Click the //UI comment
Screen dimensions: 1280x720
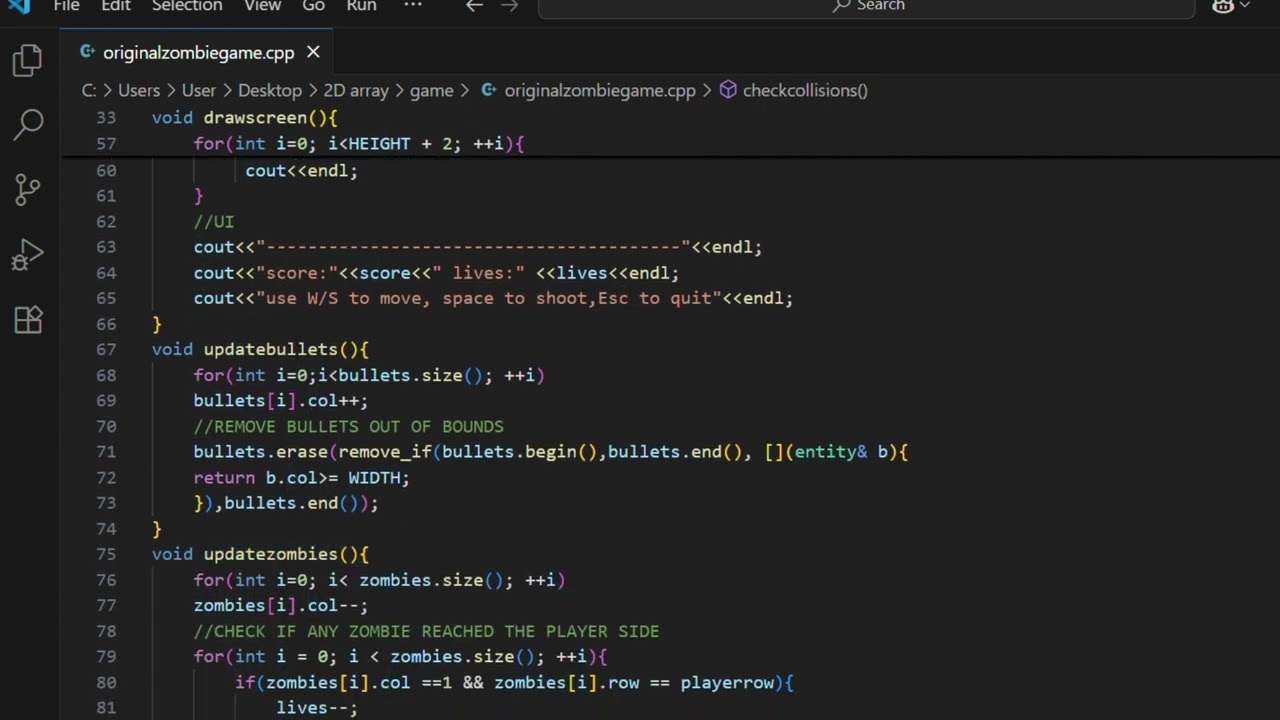coord(214,221)
